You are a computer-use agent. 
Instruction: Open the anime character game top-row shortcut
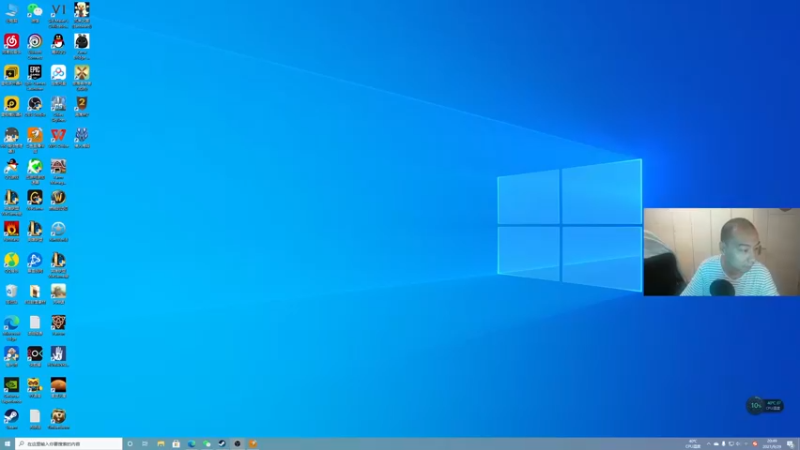point(82,14)
